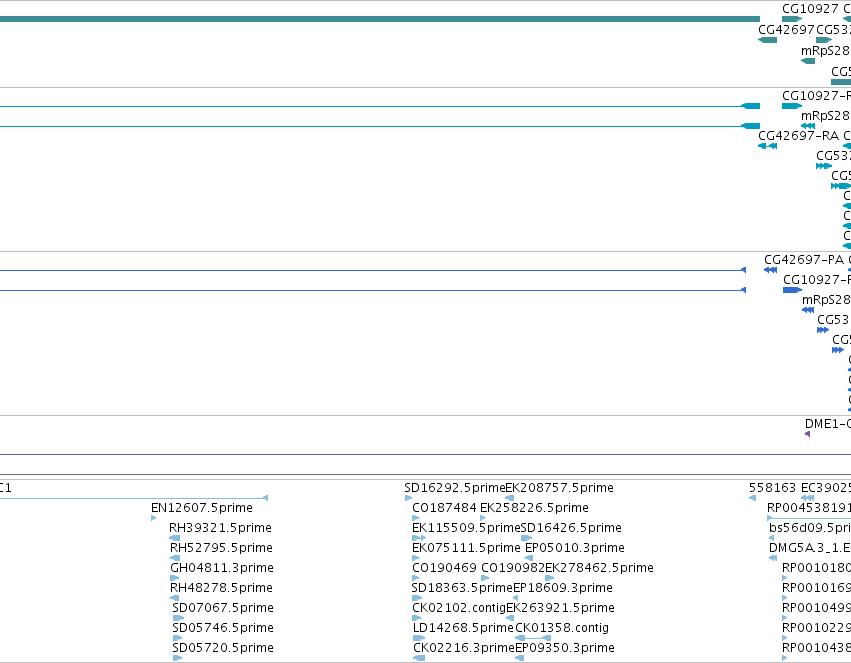Click the blue arrow glyph beneath CG42697-PA

coord(770,270)
